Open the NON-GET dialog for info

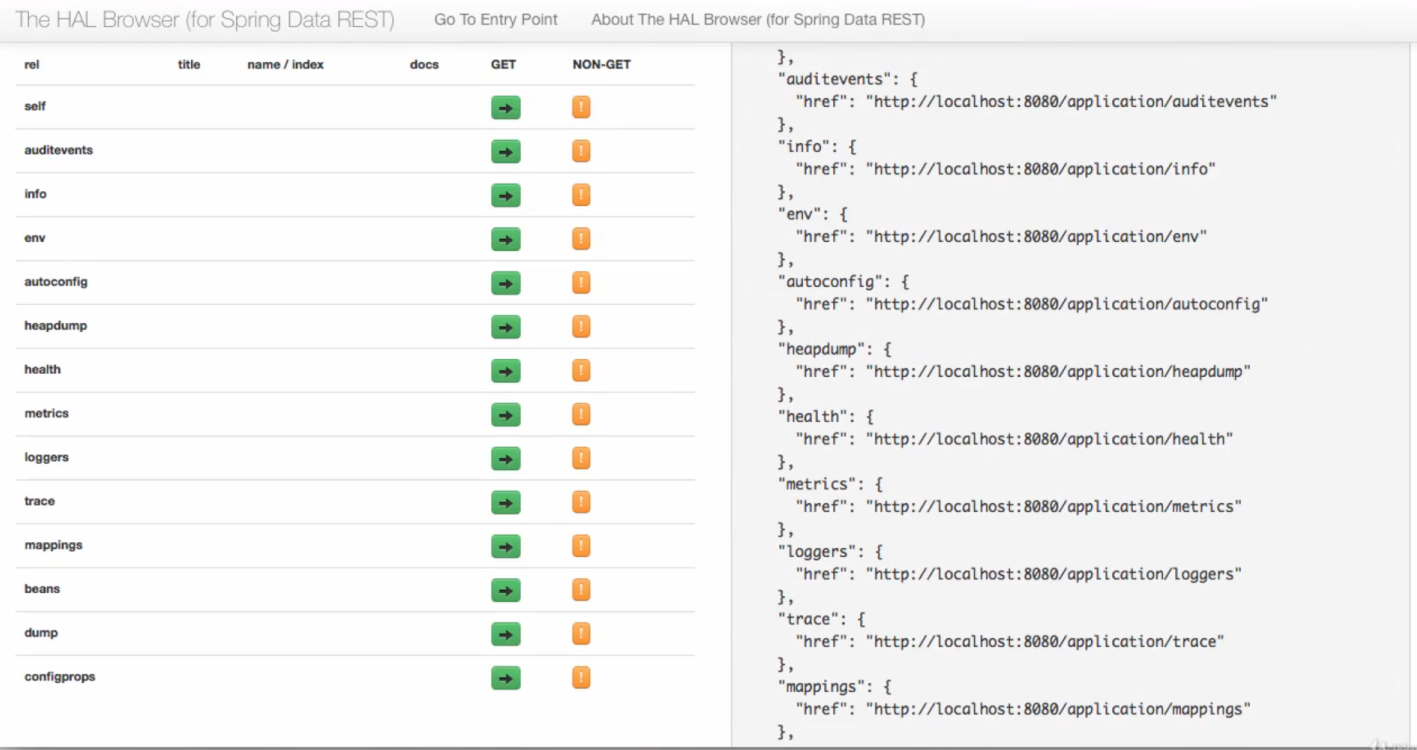[581, 195]
